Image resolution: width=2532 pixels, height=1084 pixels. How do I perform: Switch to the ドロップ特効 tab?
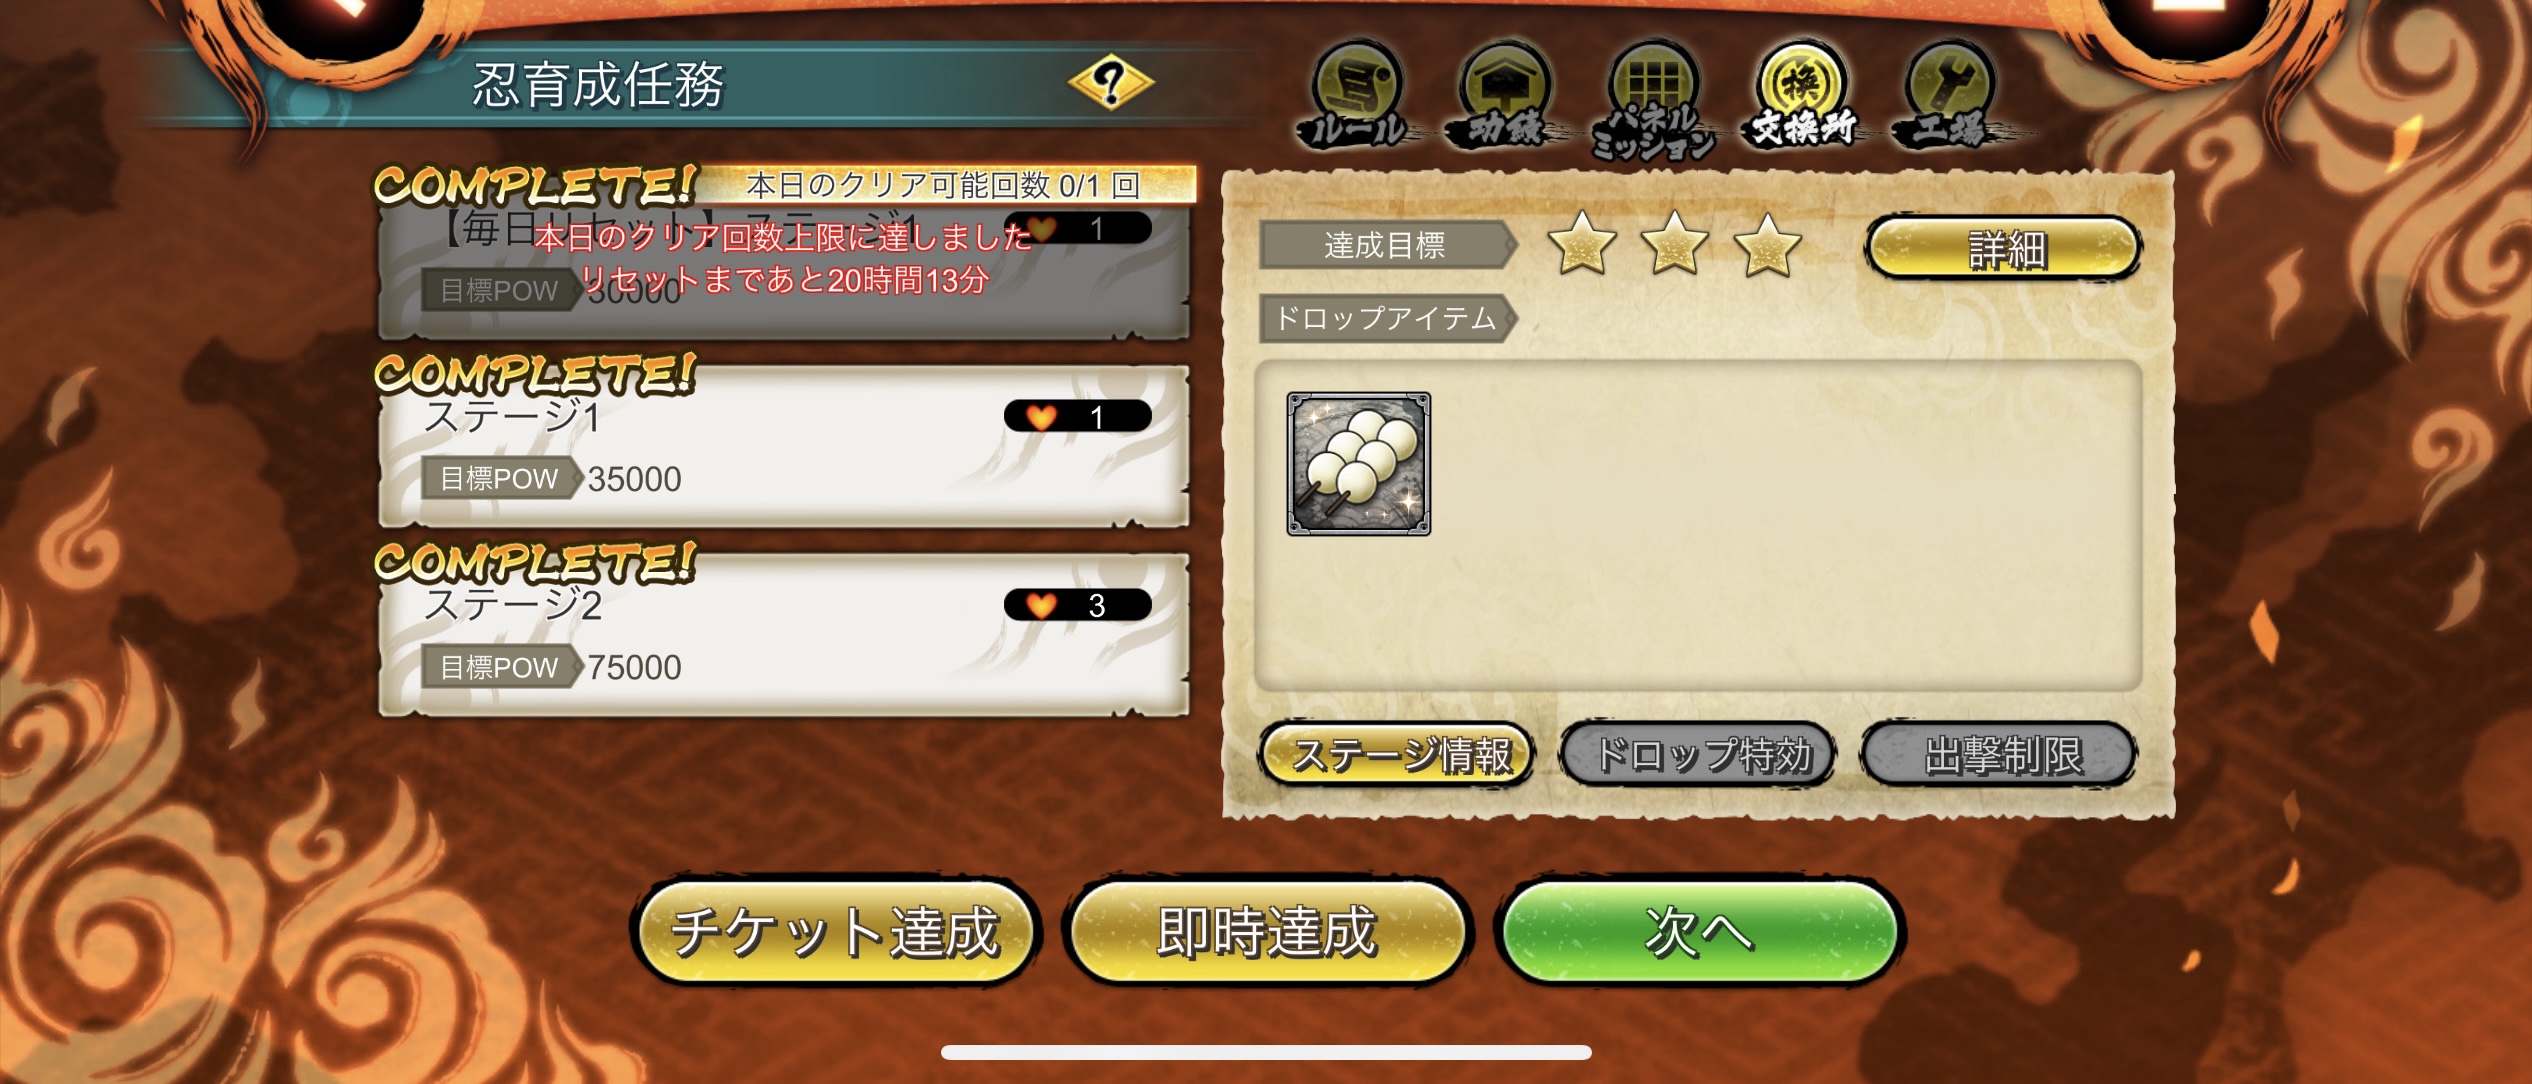click(x=1698, y=754)
